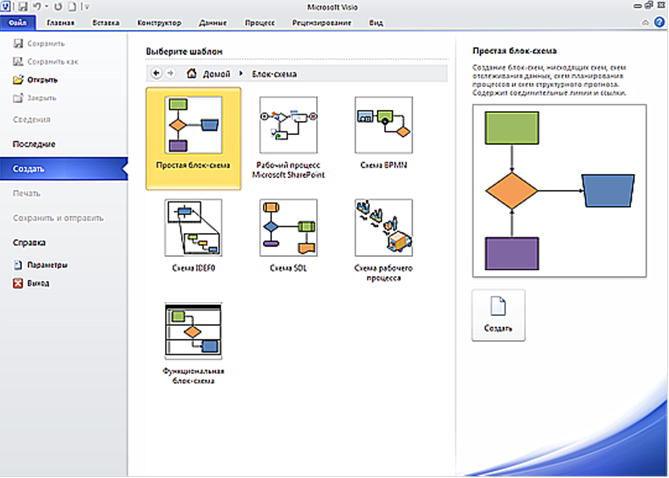The width and height of the screenshot is (669, 478).
Task: Click Открыть in the backstage menu
Action: coord(35,80)
